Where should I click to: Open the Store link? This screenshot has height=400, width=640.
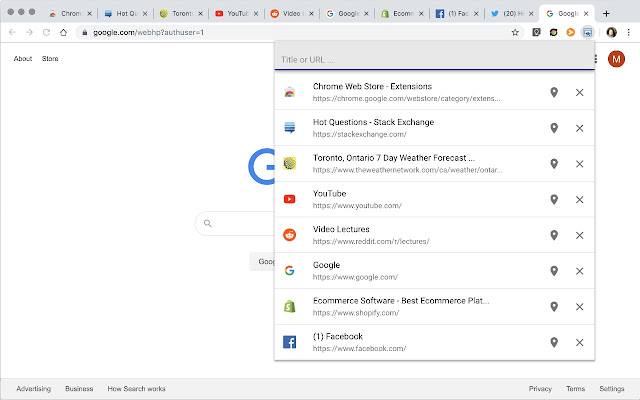[50, 59]
